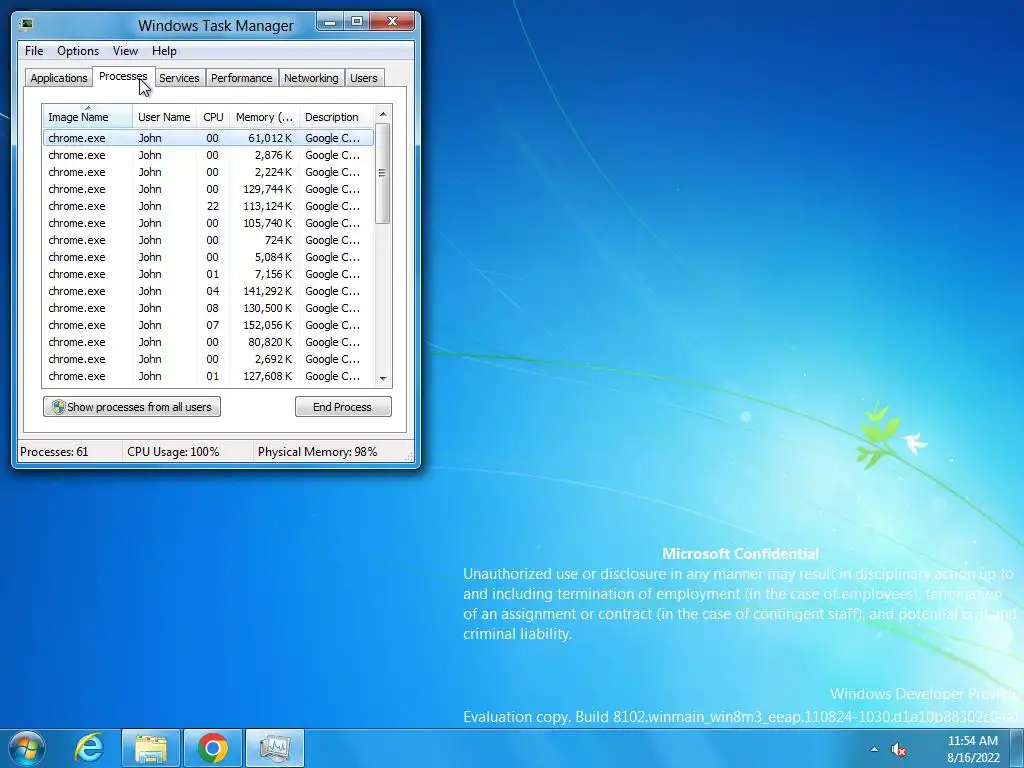This screenshot has width=1024, height=768.
Task: Sort by Image Name column header
Action: click(88, 116)
